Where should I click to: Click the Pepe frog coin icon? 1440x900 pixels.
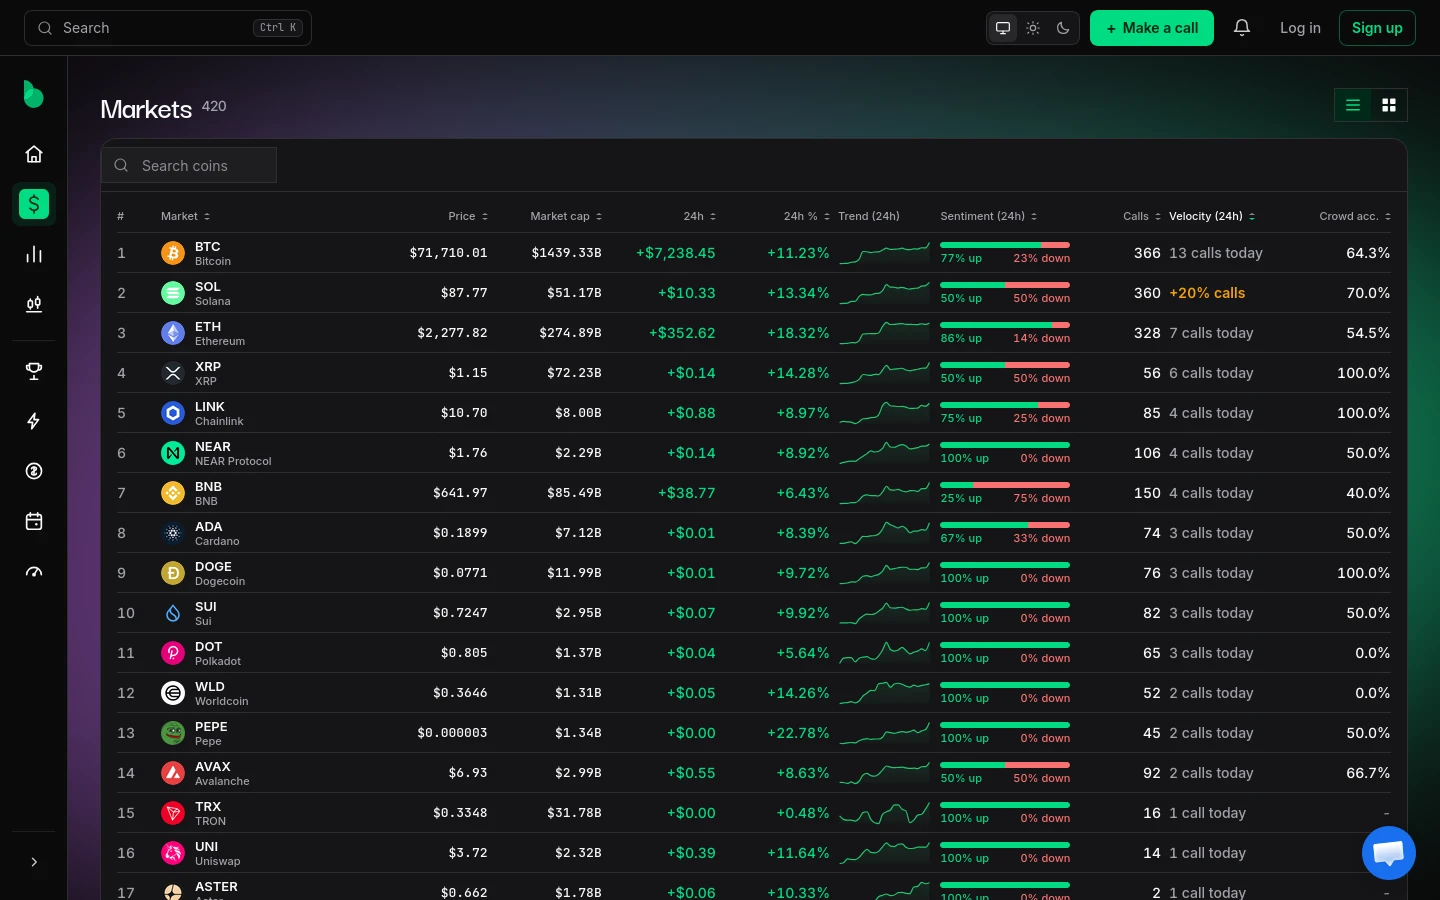coord(173,733)
